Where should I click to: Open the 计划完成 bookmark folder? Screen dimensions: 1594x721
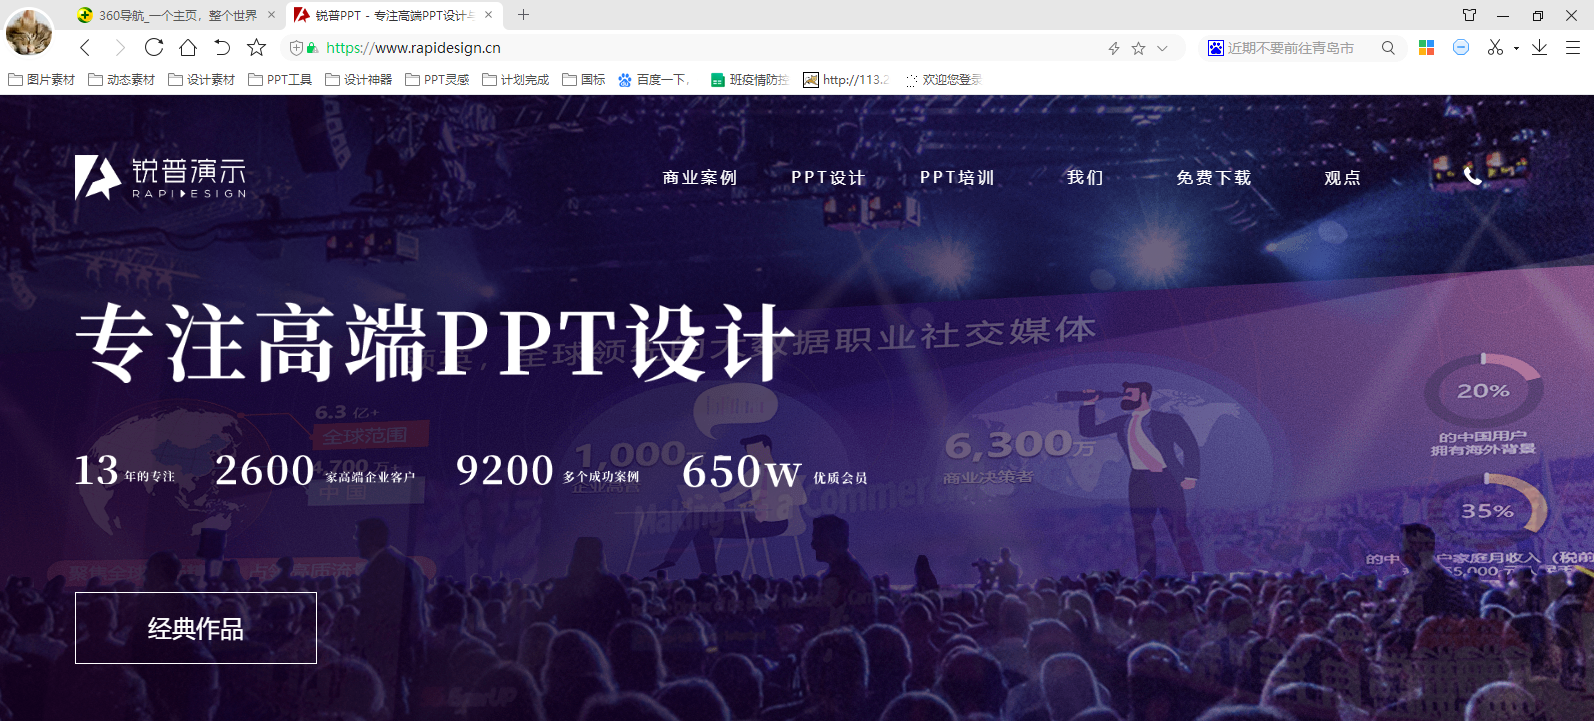(516, 80)
